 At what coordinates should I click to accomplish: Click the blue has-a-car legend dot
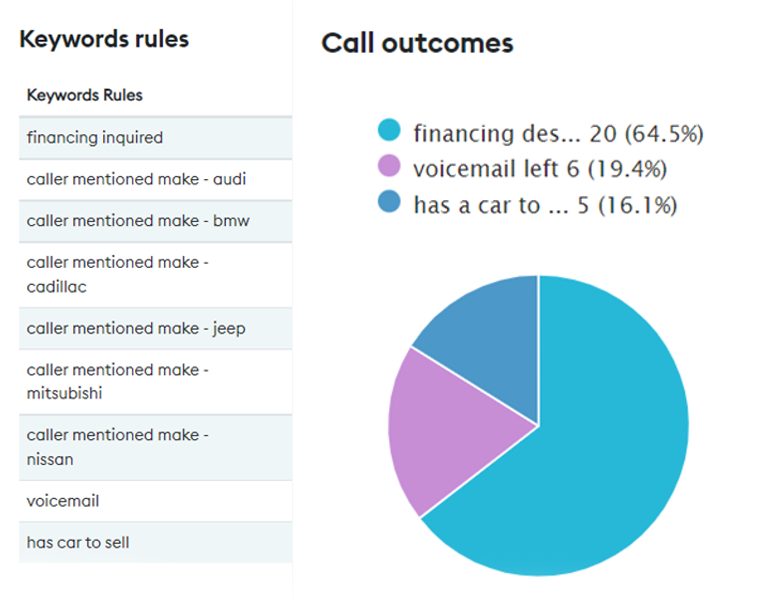tap(389, 204)
